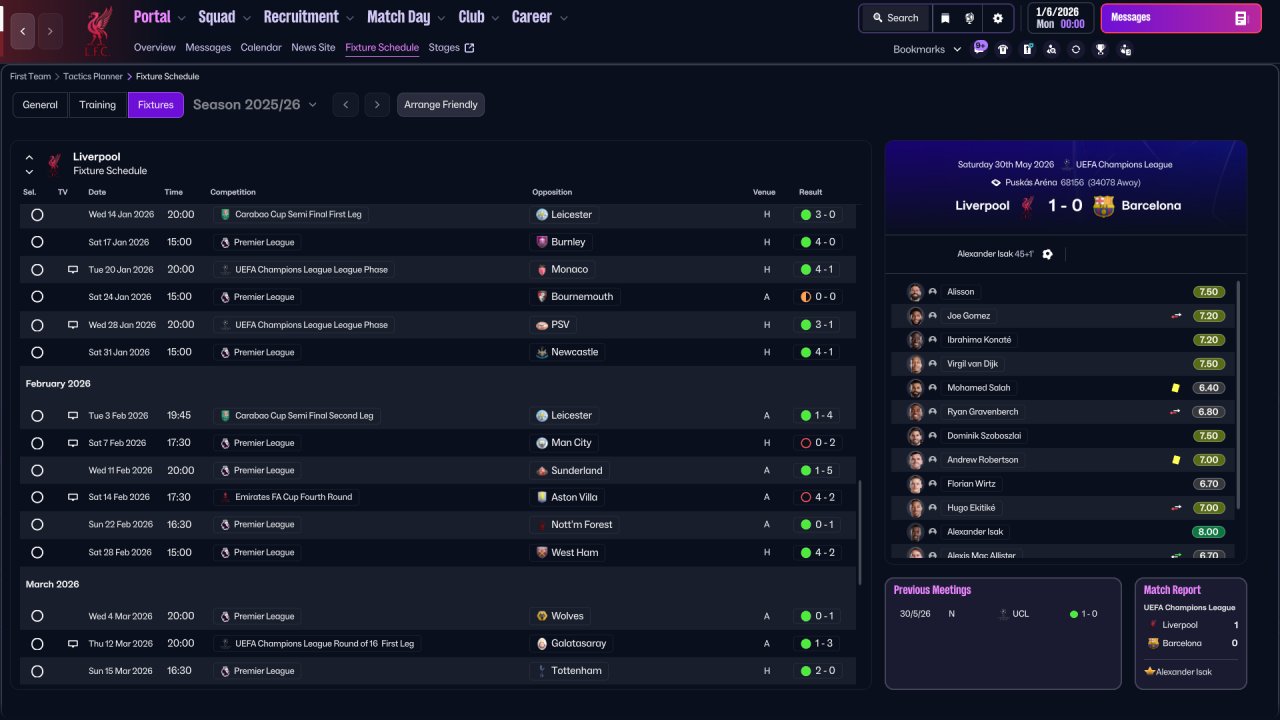Click the Liverpool club crest in top-left corner
Viewport: 1280px width, 720px height.
[x=98, y=31]
